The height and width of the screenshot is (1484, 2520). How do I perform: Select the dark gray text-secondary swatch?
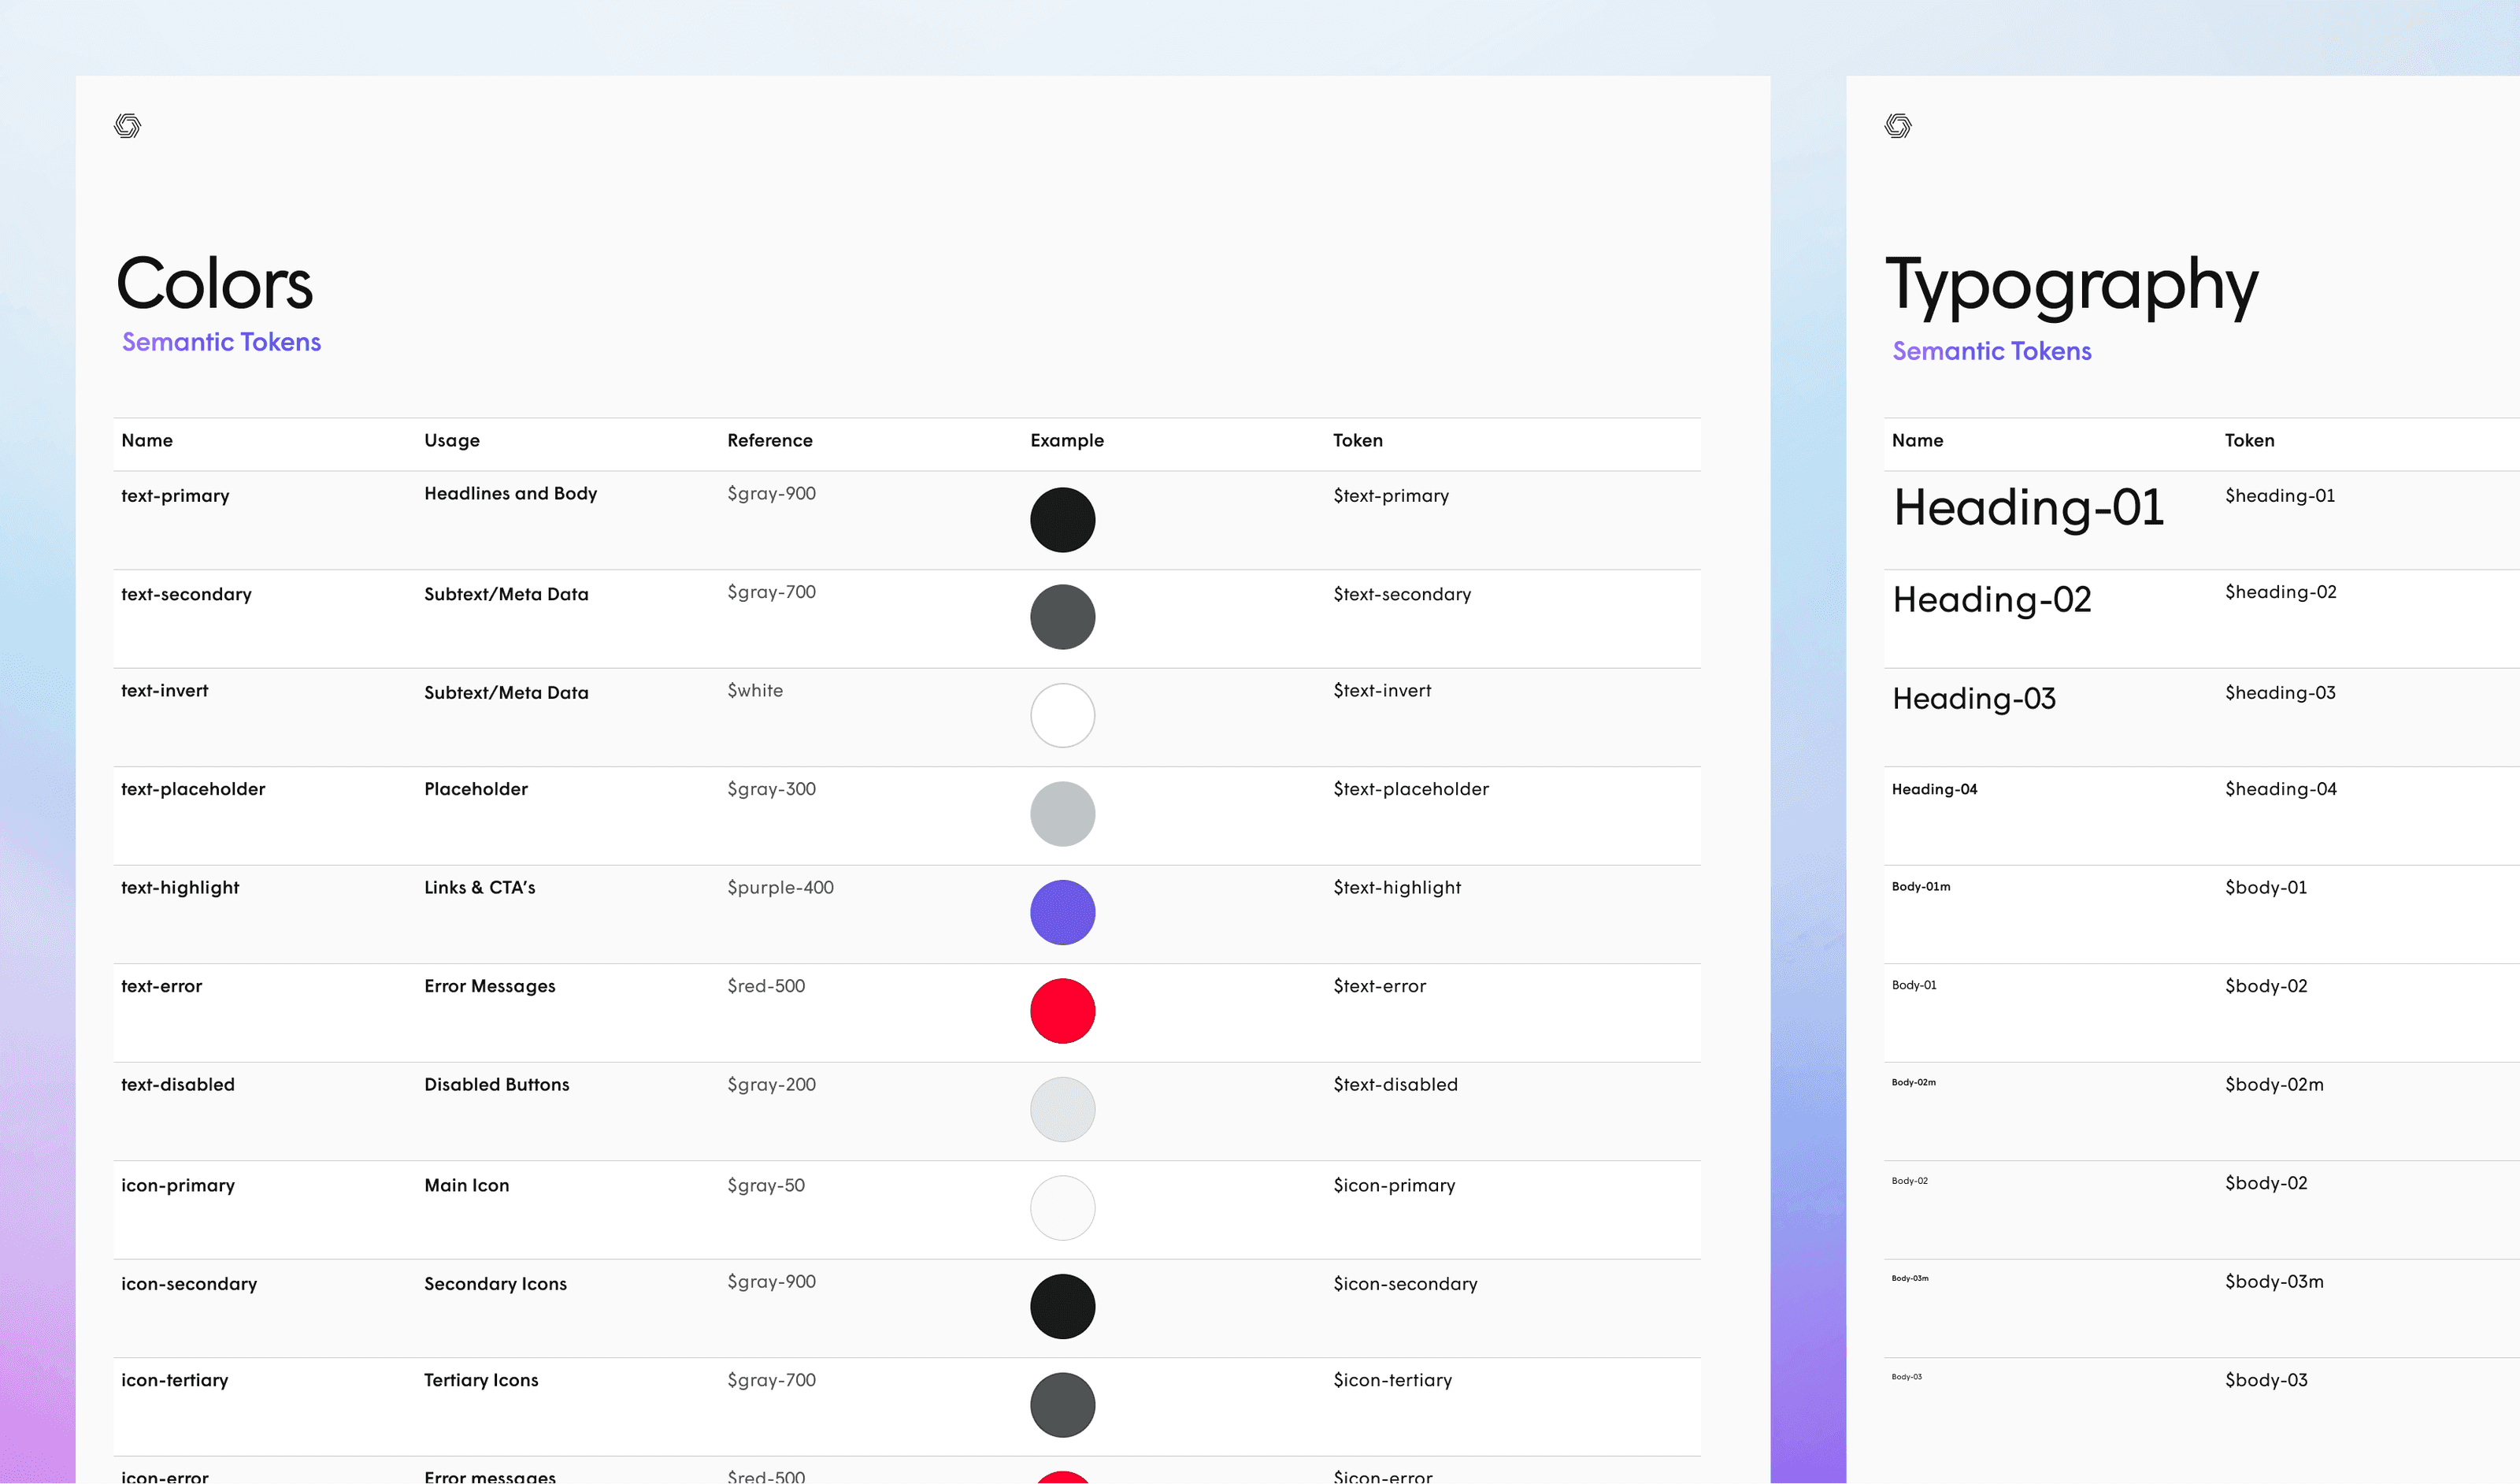(x=1062, y=617)
